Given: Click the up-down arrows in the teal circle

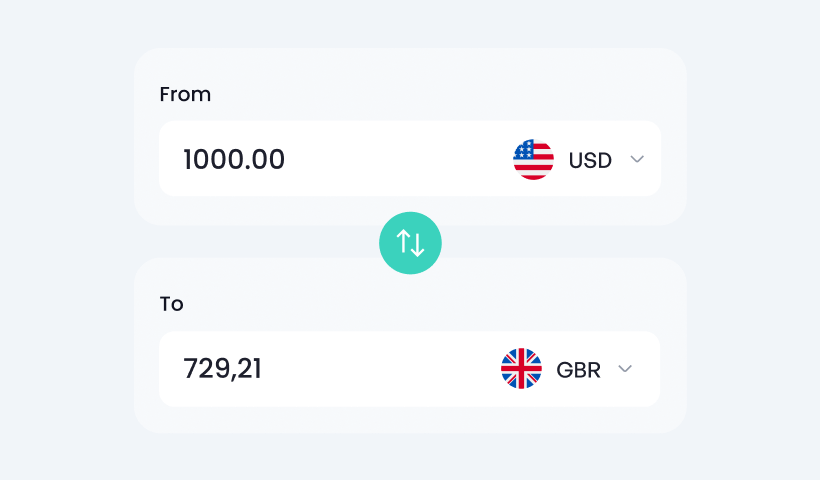Looking at the screenshot, I should pos(410,243).
